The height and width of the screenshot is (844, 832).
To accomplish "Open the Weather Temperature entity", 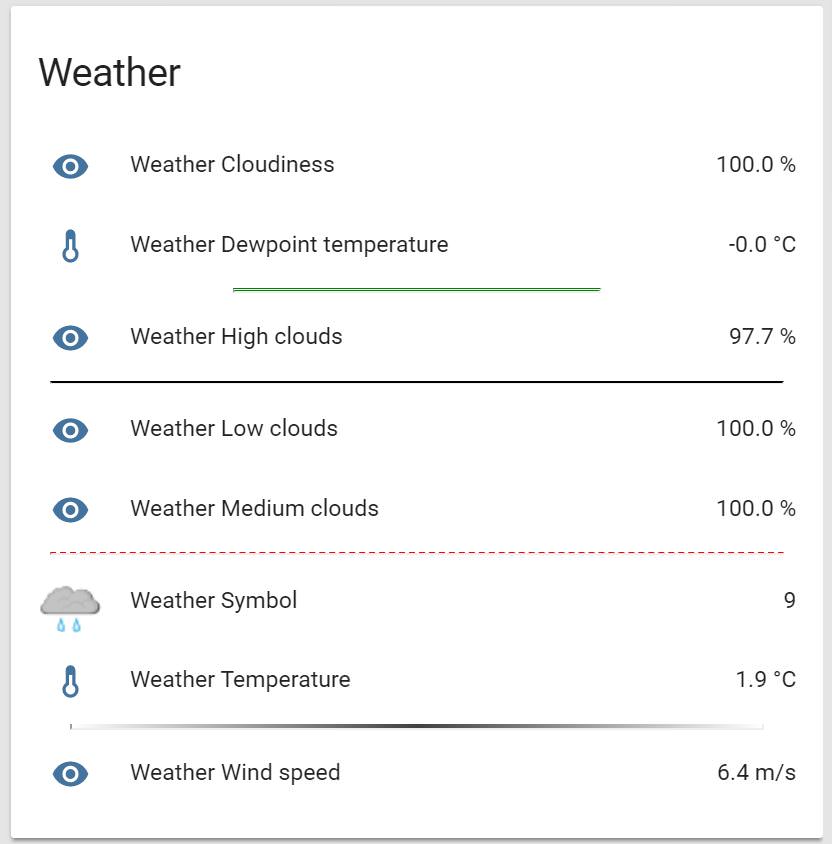I will [240, 681].
